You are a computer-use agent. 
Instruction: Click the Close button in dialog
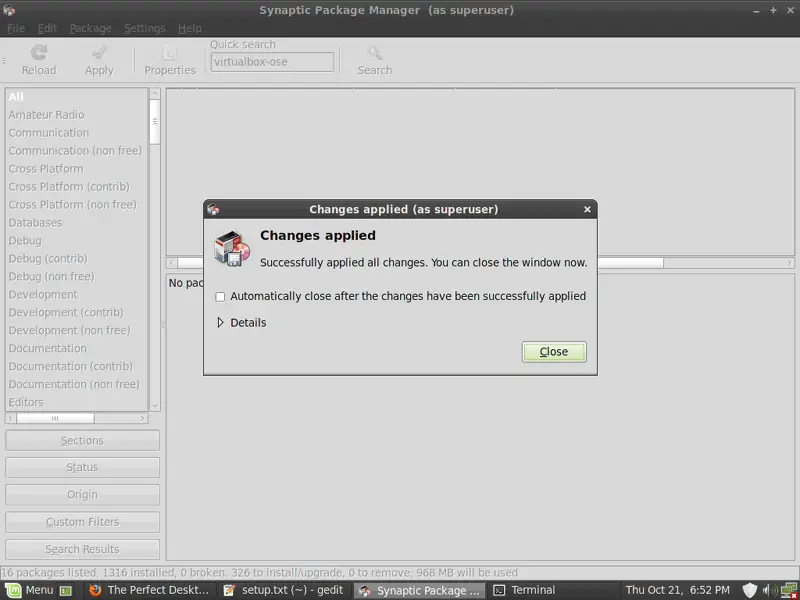coord(554,352)
